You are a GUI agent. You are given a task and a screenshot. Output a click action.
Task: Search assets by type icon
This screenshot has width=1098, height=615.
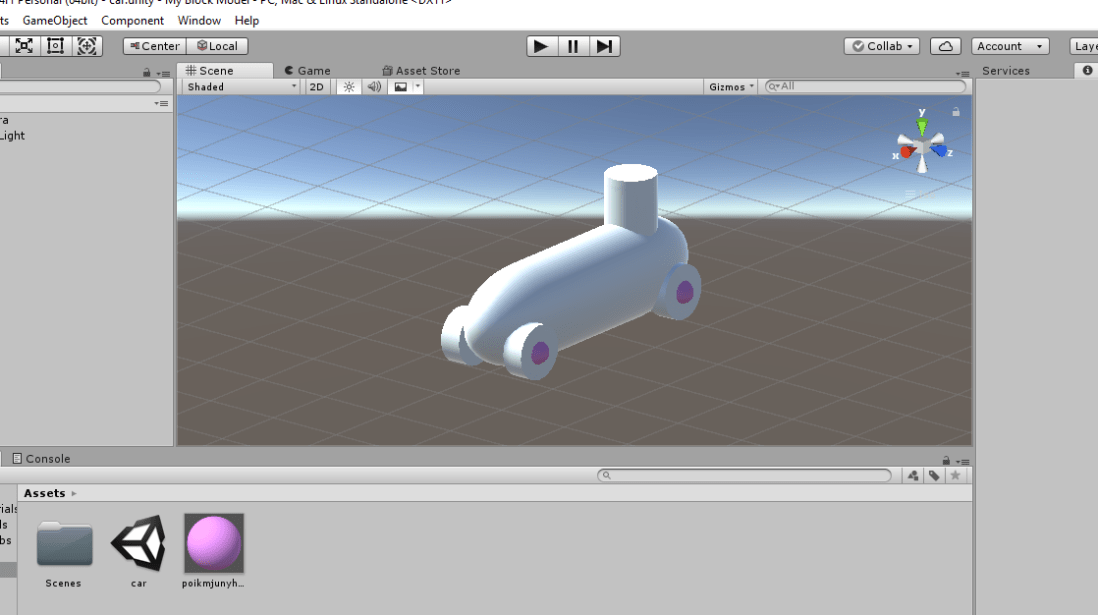pos(913,476)
